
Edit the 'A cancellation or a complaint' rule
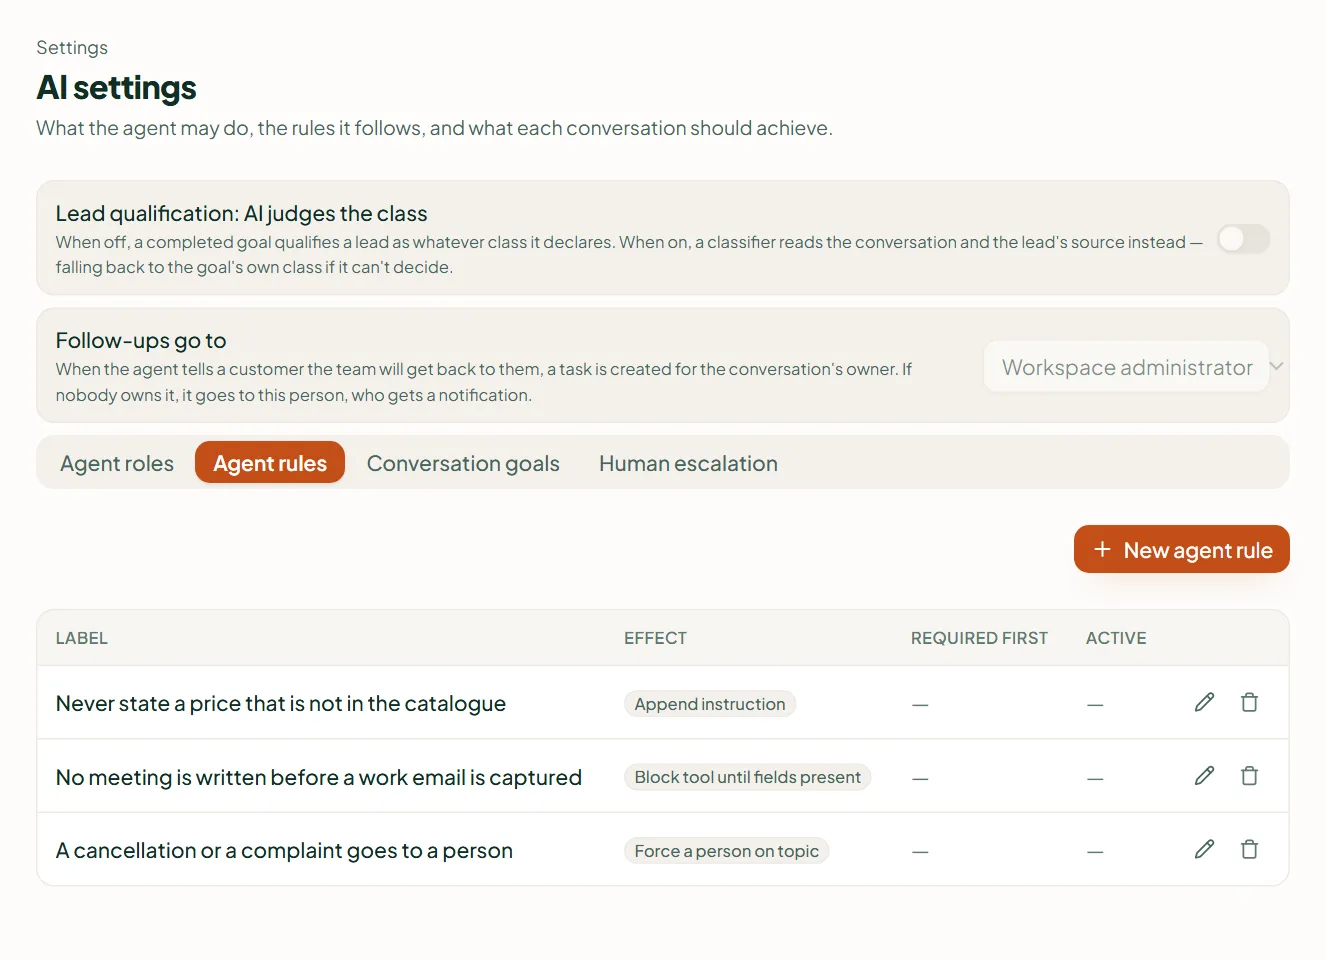coord(1204,849)
